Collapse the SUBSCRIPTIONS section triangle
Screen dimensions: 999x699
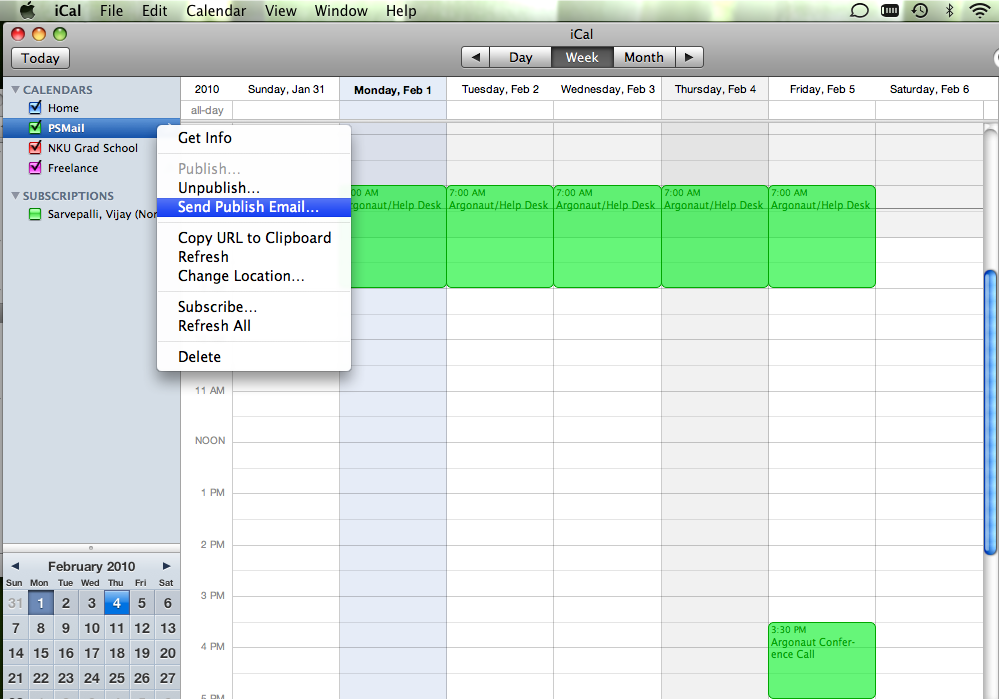pyautogui.click(x=15, y=196)
